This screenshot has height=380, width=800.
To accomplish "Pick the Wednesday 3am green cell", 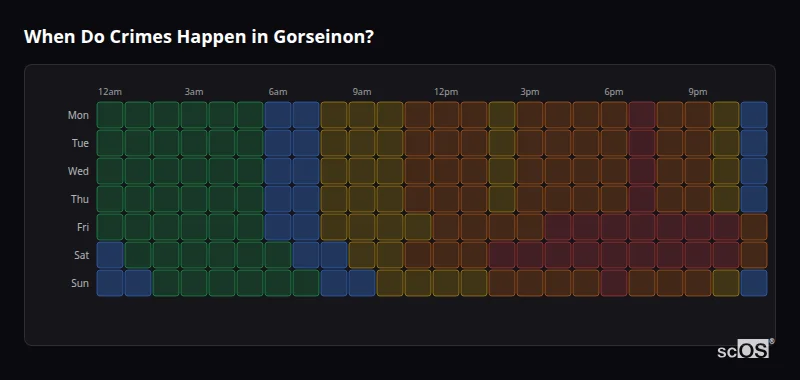I will coord(194,171).
